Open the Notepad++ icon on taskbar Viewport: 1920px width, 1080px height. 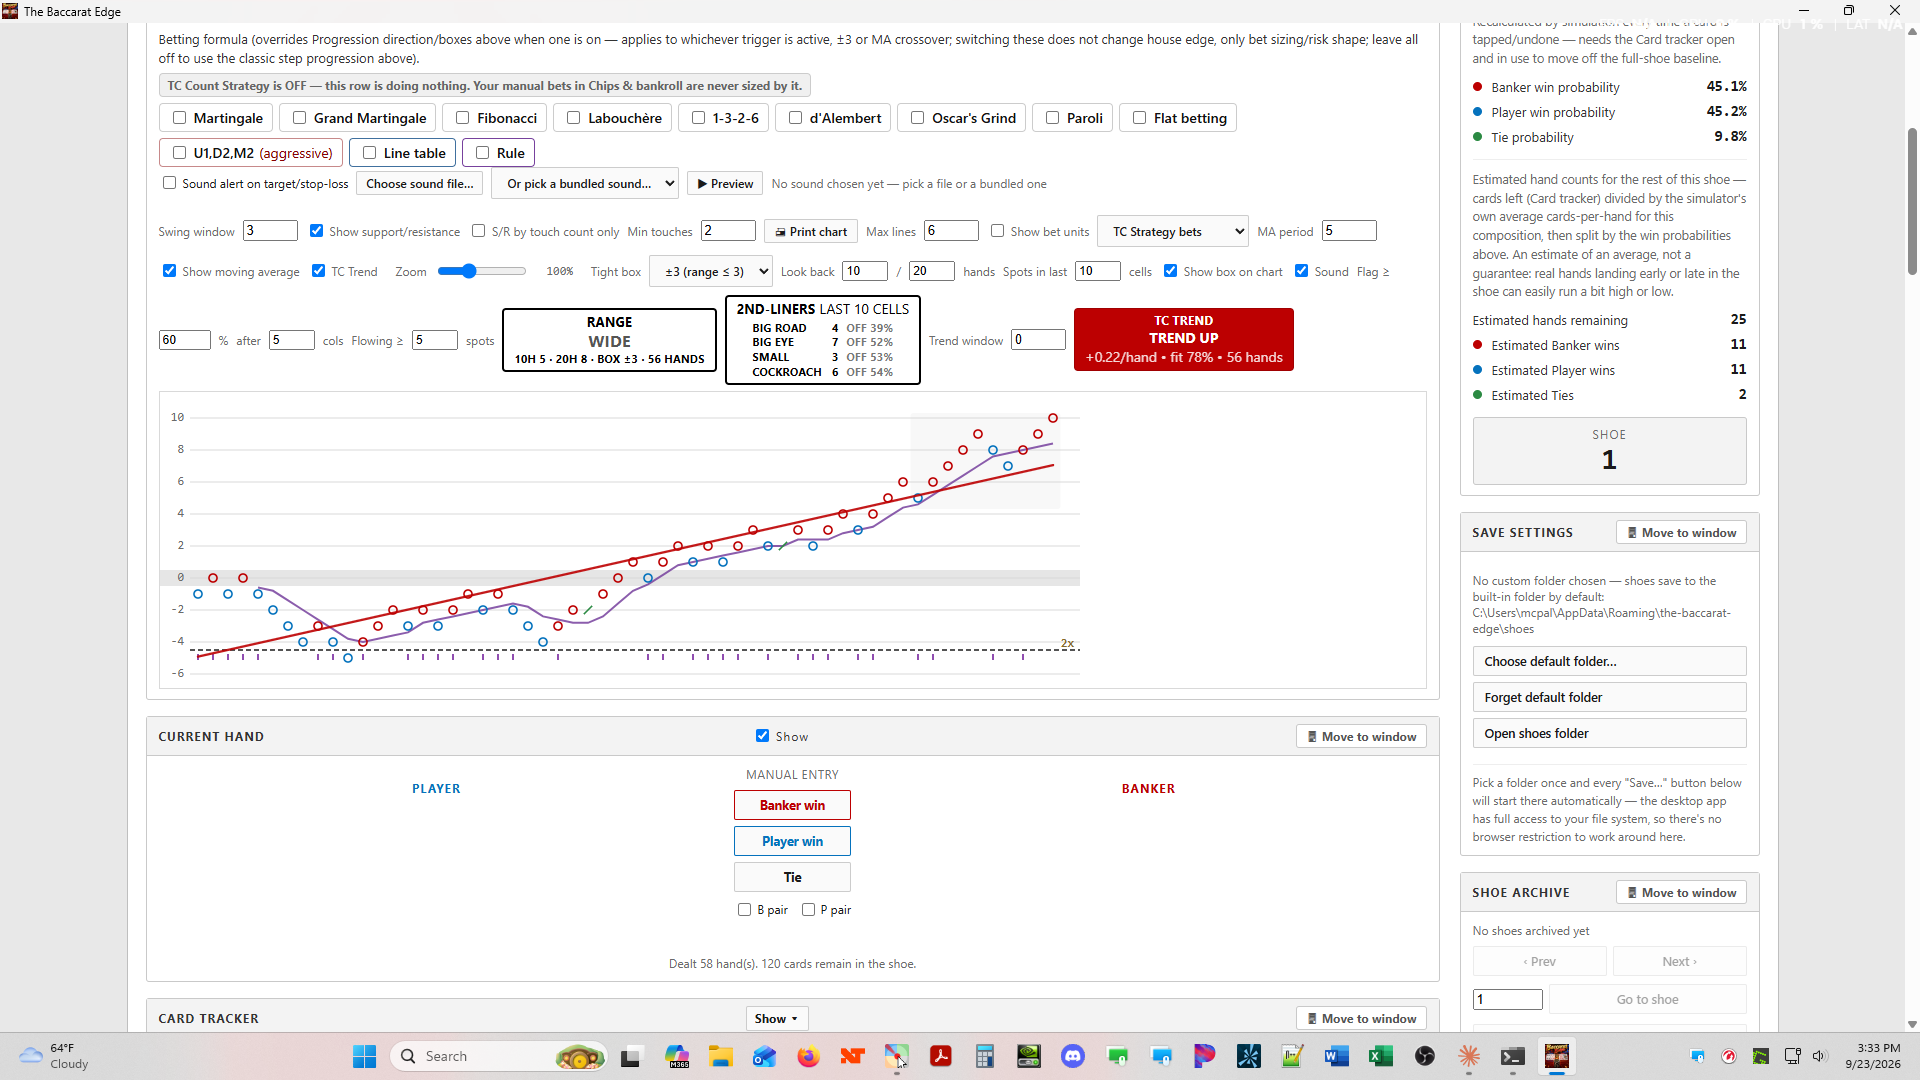[1293, 1056]
